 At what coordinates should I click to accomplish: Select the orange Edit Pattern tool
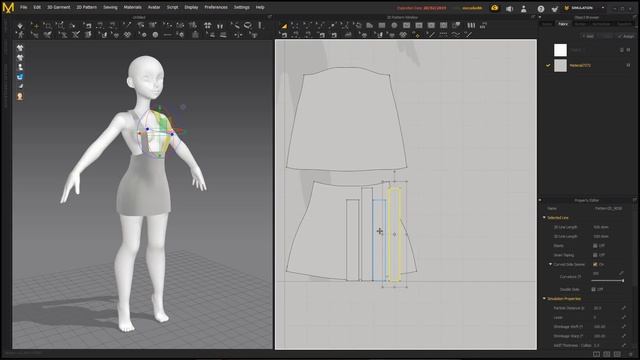coord(284,26)
